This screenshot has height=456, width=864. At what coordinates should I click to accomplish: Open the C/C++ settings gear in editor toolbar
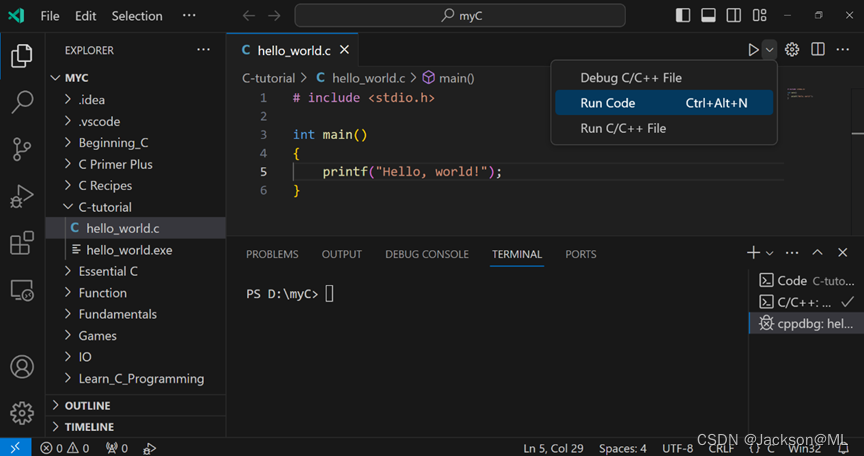pyautogui.click(x=792, y=50)
